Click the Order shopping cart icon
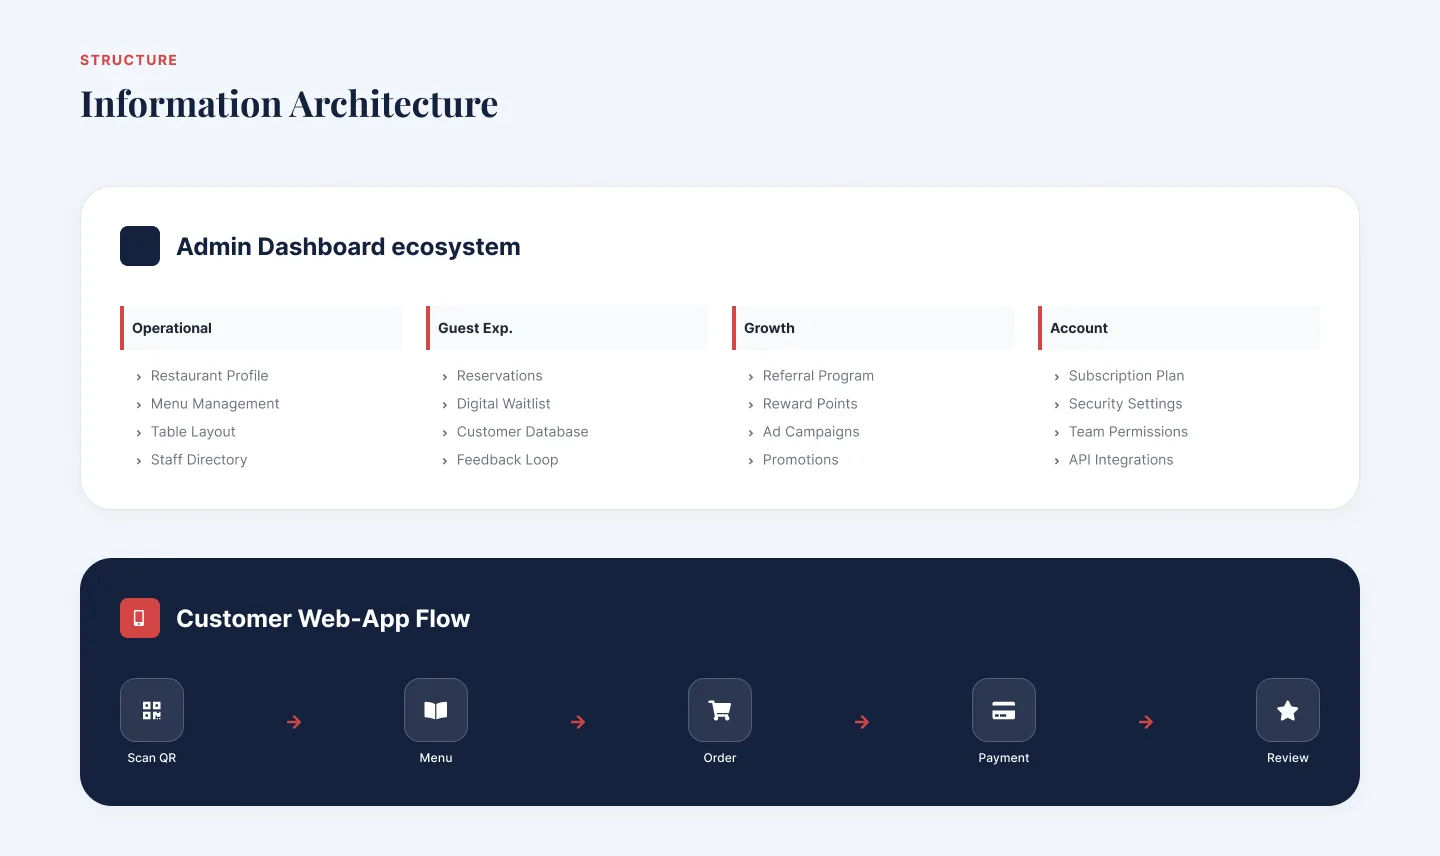The image size is (1440, 856). (x=720, y=710)
